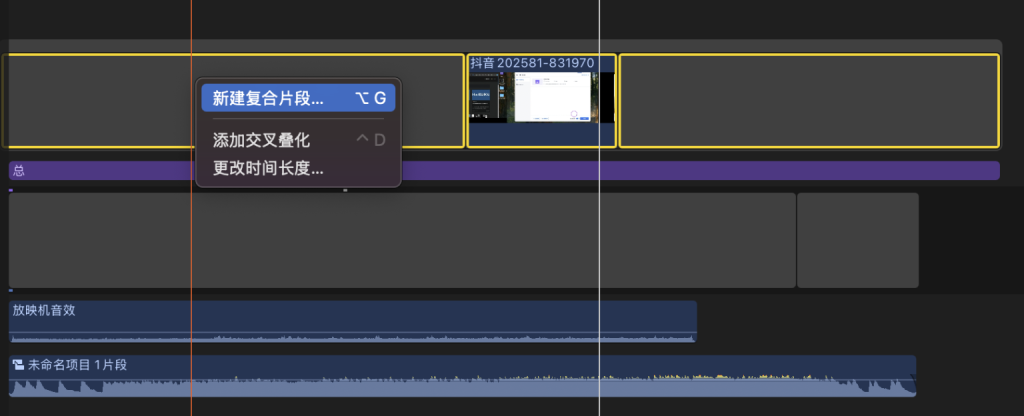
Task: Click the 抖音 clip video thumbnail
Action: tap(541, 97)
